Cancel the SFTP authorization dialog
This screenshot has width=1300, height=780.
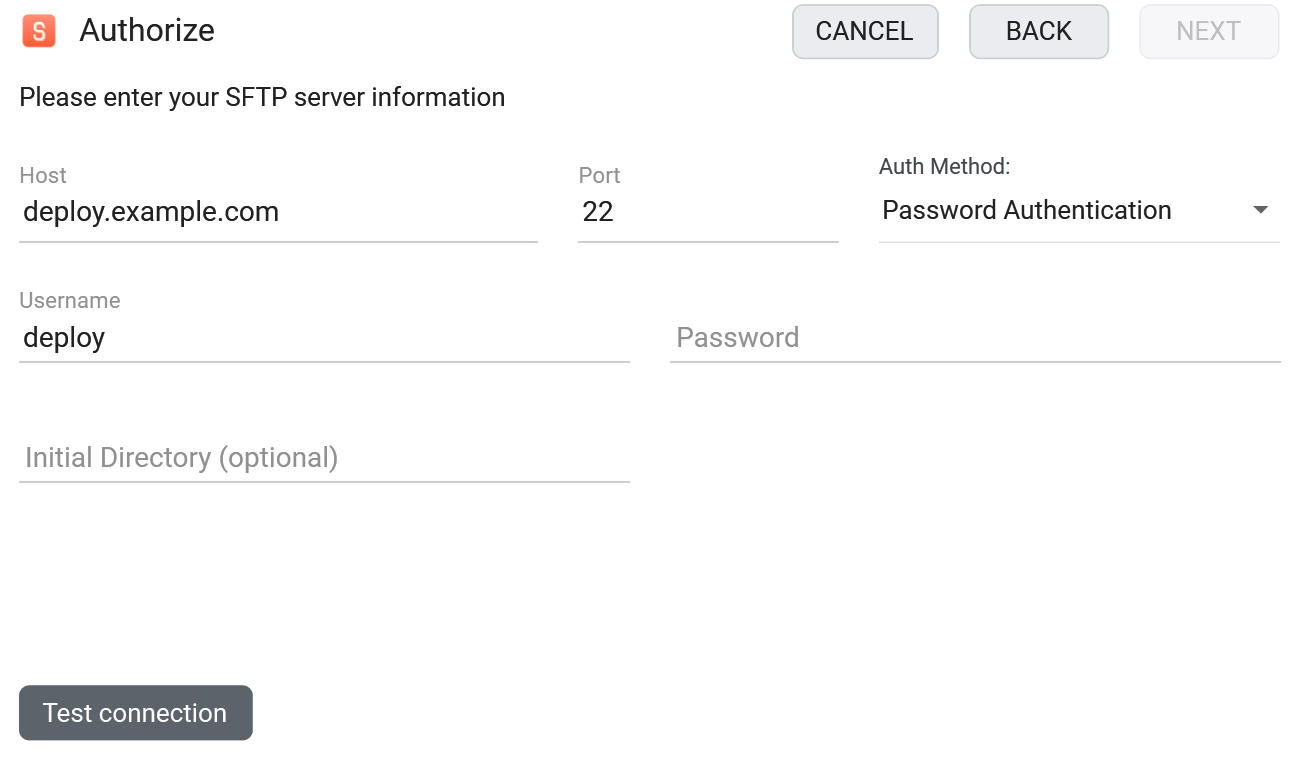coord(865,32)
